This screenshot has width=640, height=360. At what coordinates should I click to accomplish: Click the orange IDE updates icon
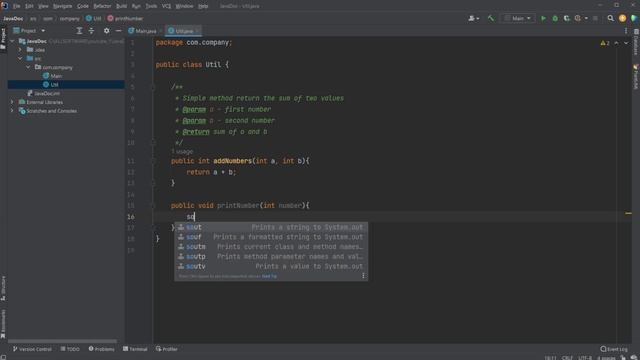622,18
